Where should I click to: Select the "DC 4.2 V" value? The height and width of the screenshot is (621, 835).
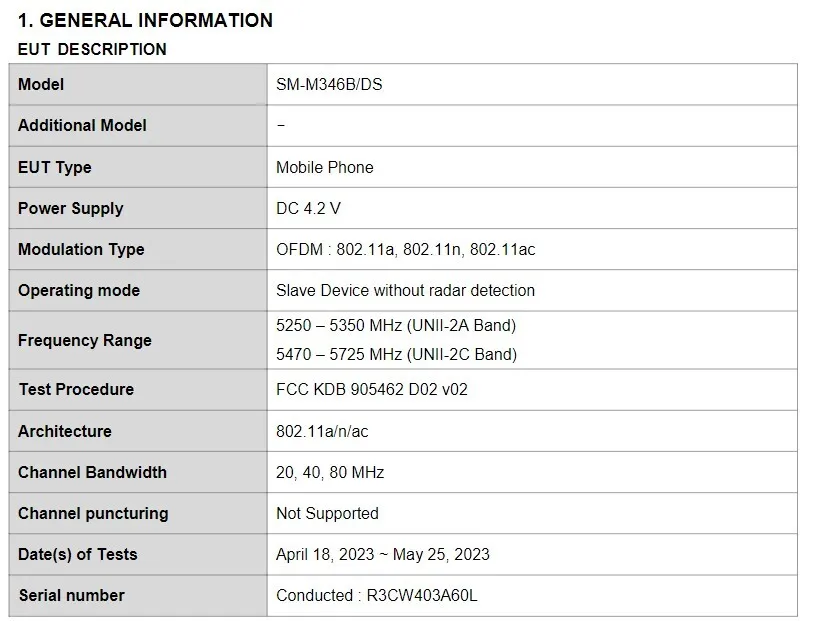tap(308, 208)
